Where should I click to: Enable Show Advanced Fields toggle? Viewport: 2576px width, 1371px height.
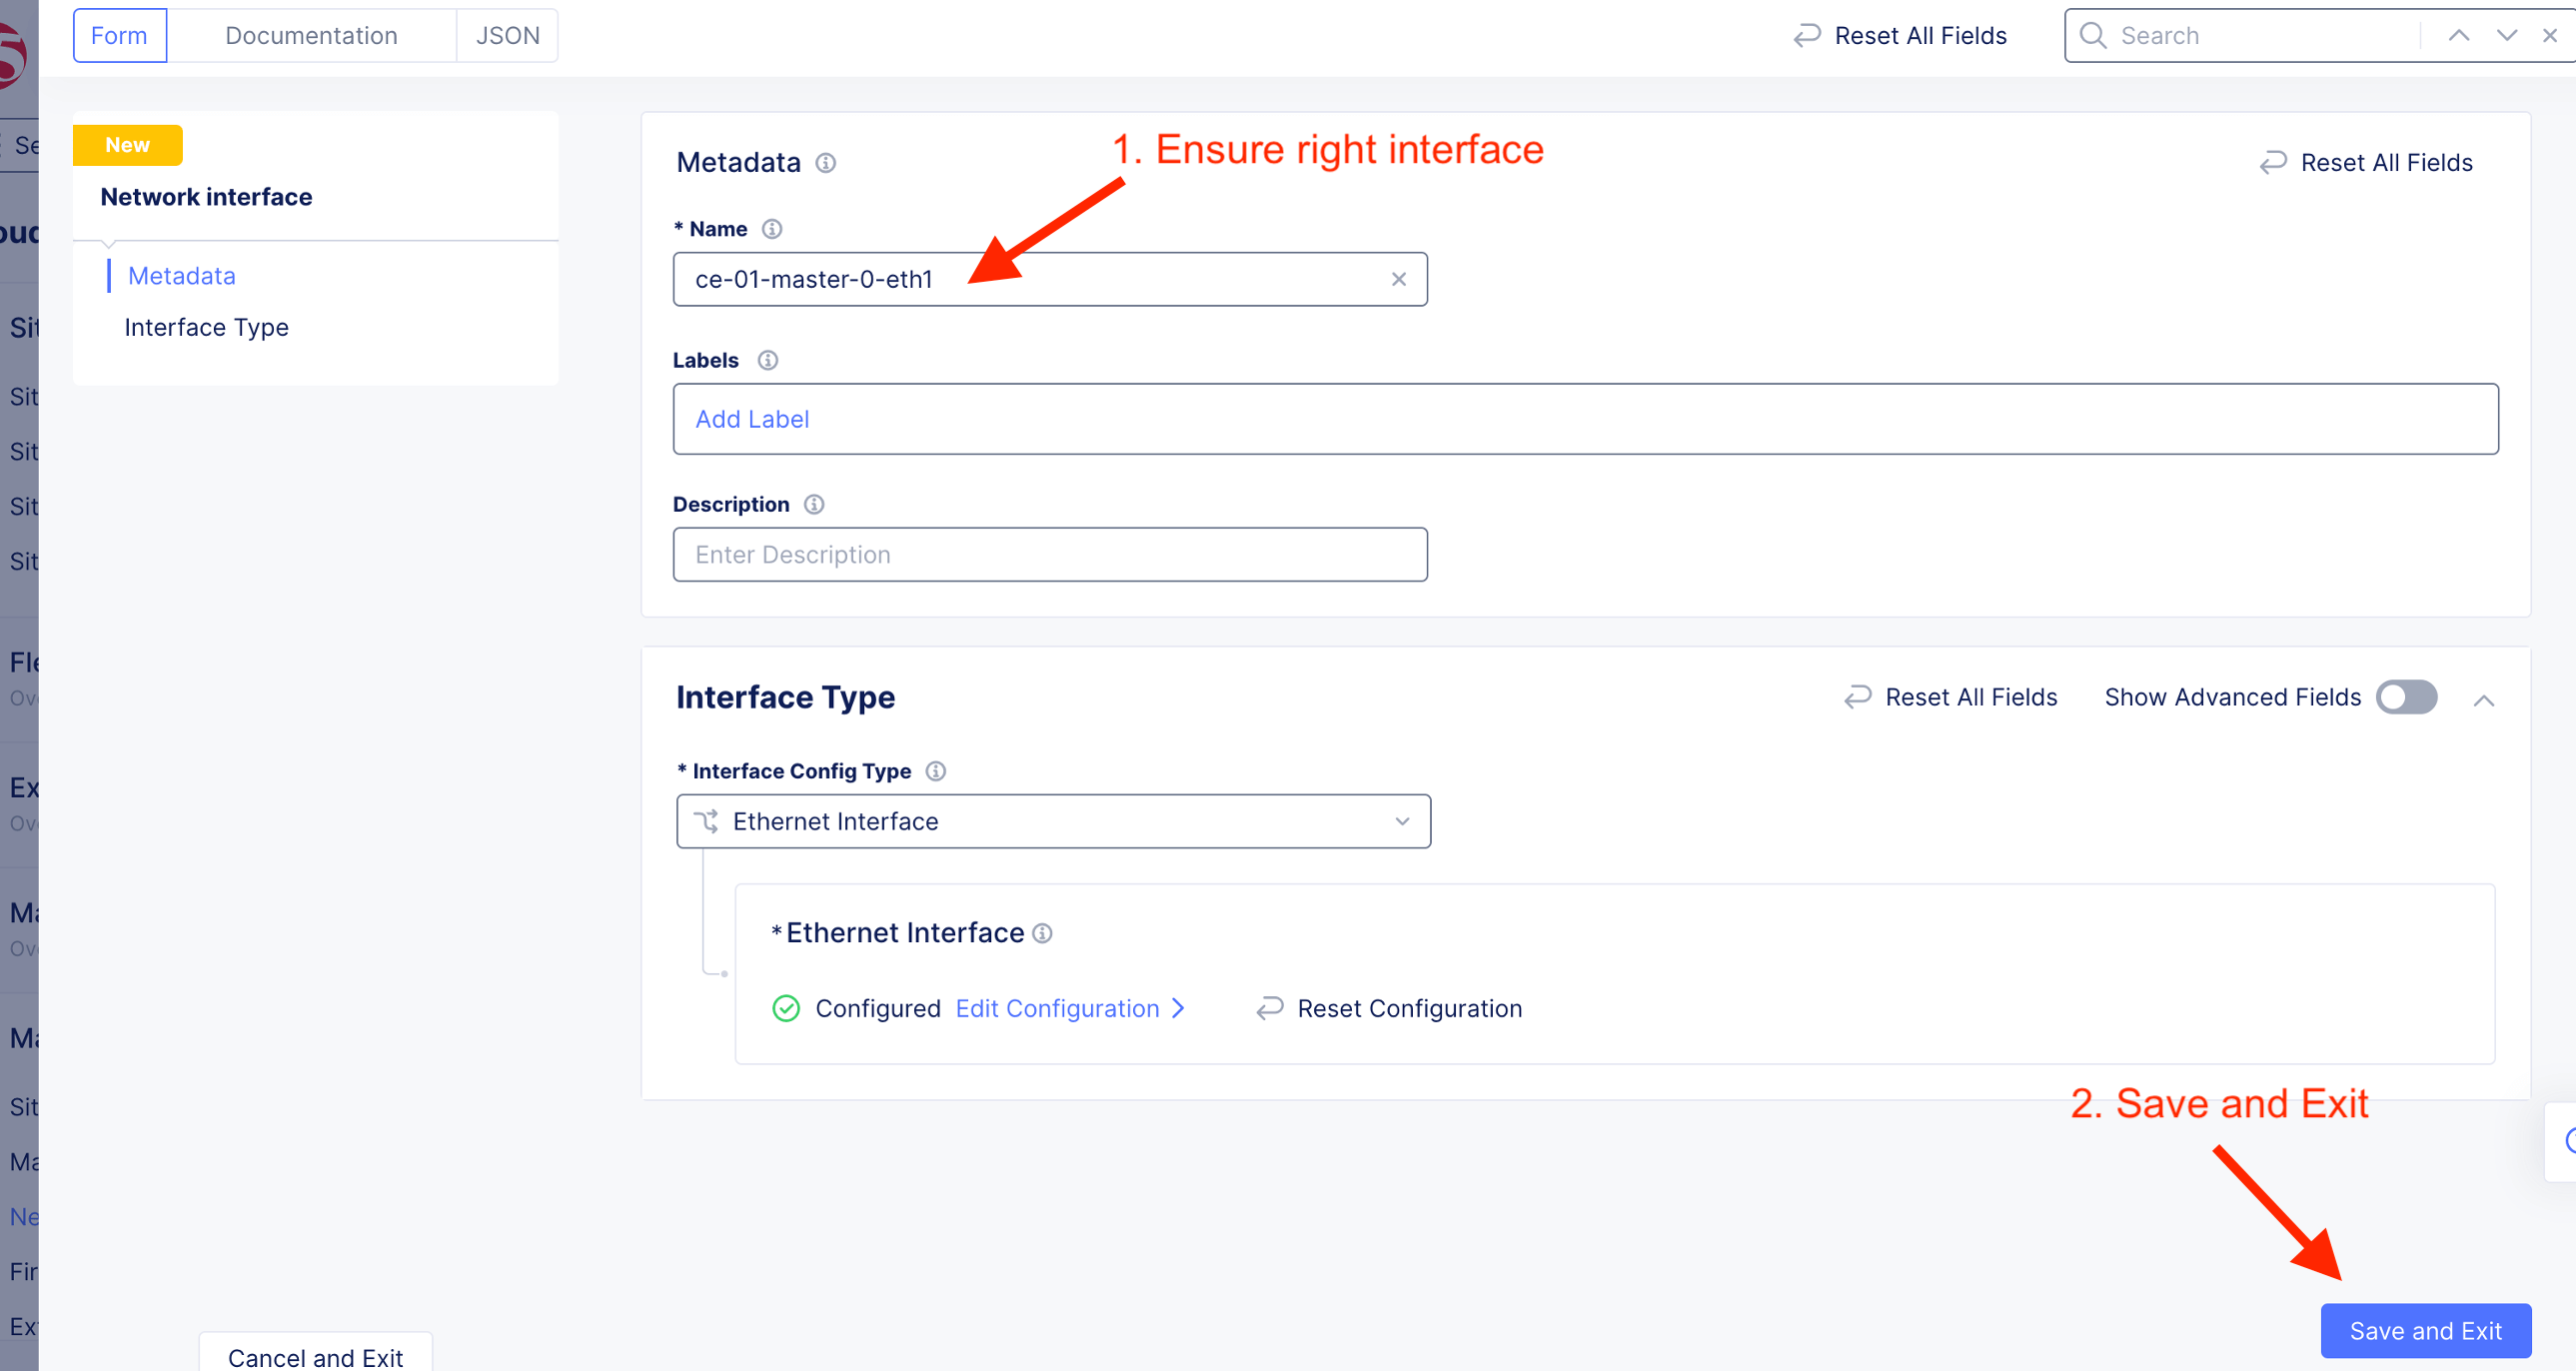pyautogui.click(x=2406, y=697)
